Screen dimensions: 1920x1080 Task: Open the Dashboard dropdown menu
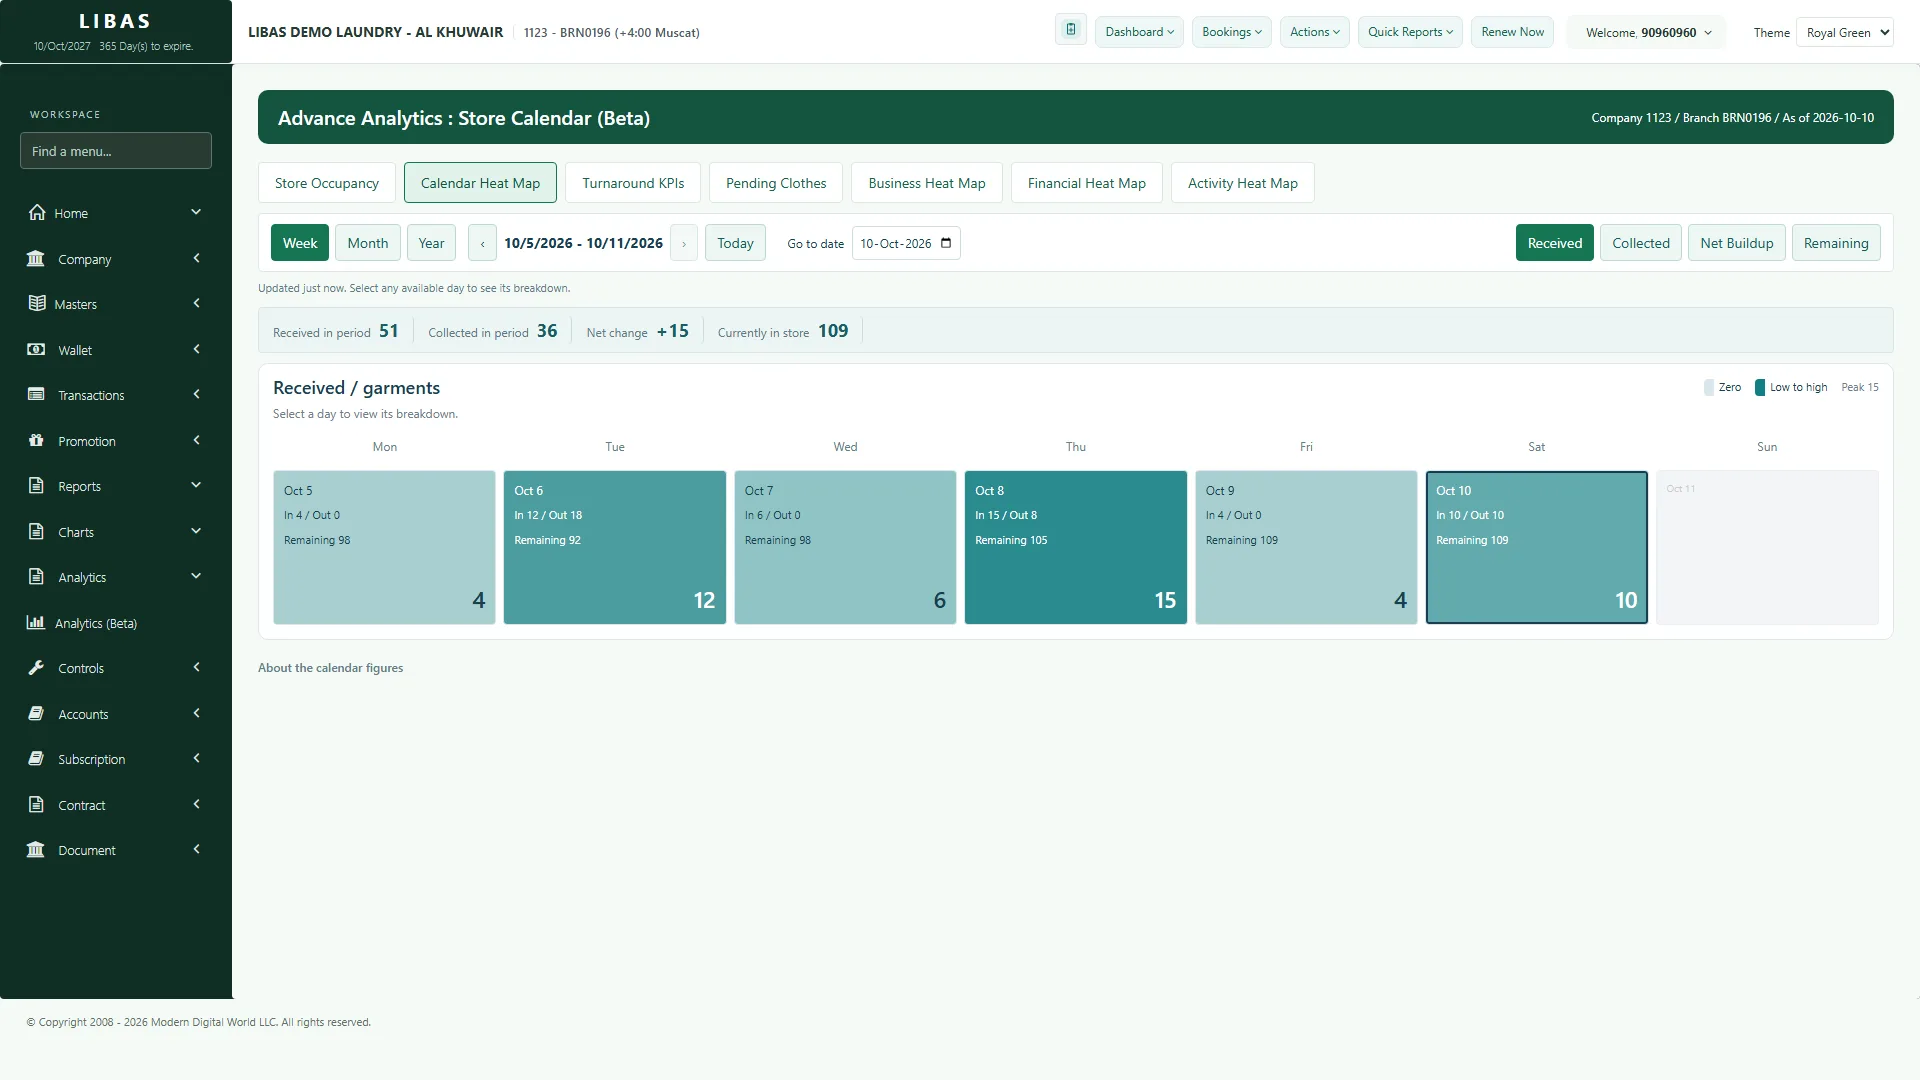[1139, 32]
